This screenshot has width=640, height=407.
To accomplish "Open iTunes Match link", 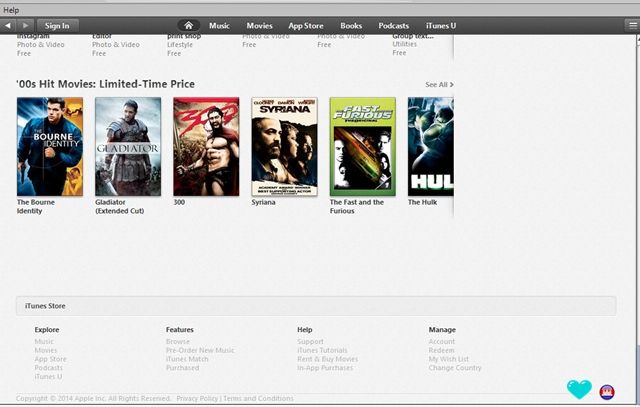I will pos(187,359).
